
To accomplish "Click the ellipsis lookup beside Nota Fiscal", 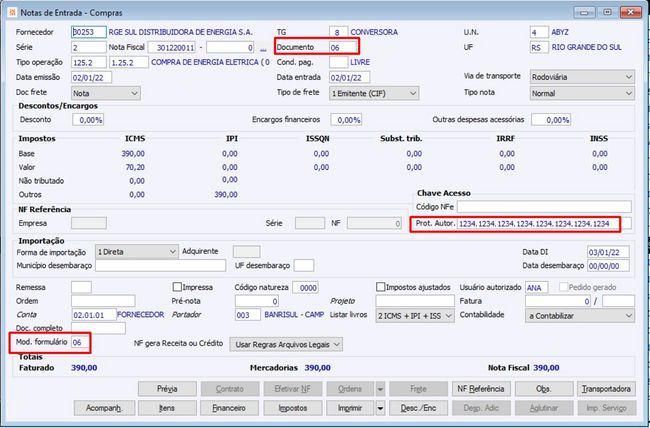I will (x=263, y=48).
